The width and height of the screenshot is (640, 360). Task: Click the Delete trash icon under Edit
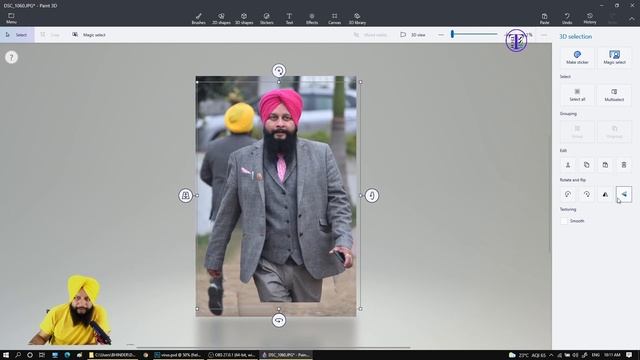click(624, 165)
